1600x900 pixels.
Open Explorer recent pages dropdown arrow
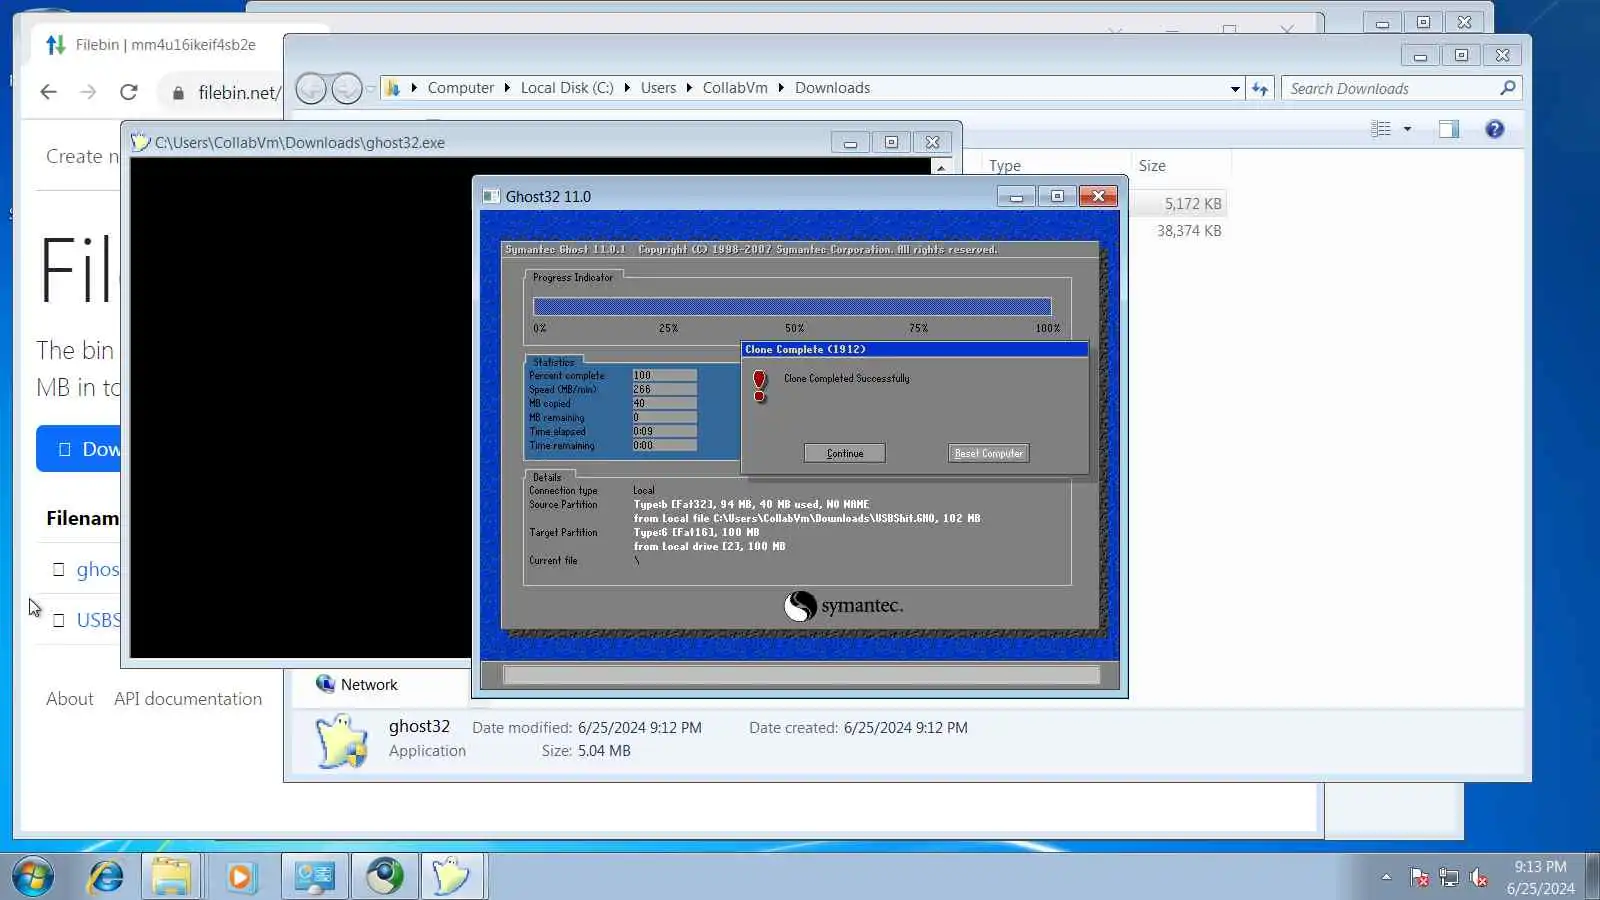click(370, 88)
